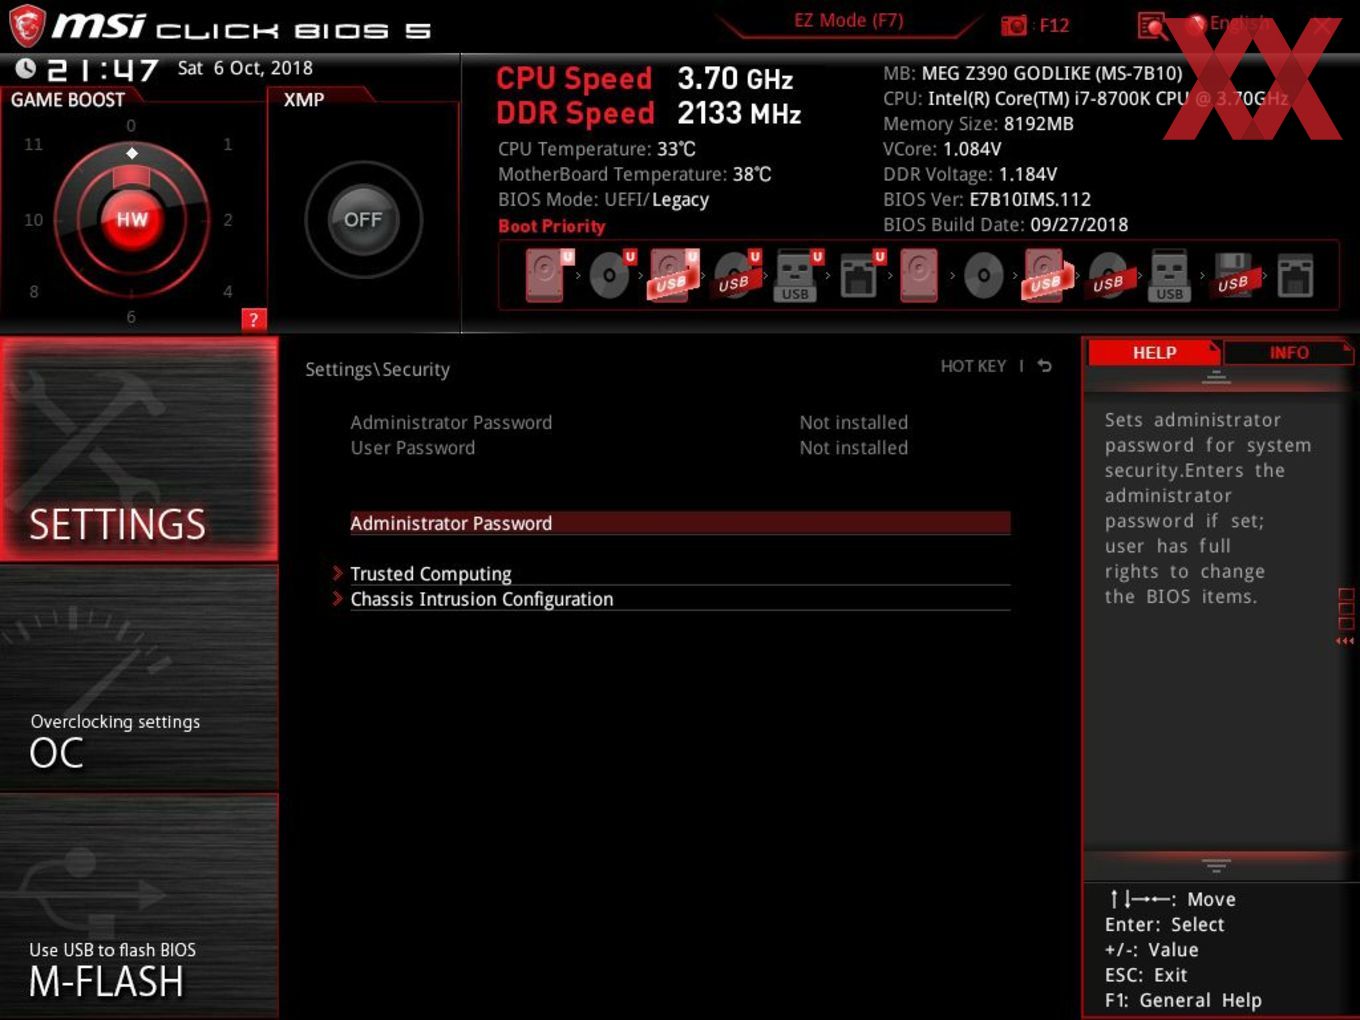Select the highlighted Administrator Password entry
The image size is (1360, 1020).
click(680, 523)
